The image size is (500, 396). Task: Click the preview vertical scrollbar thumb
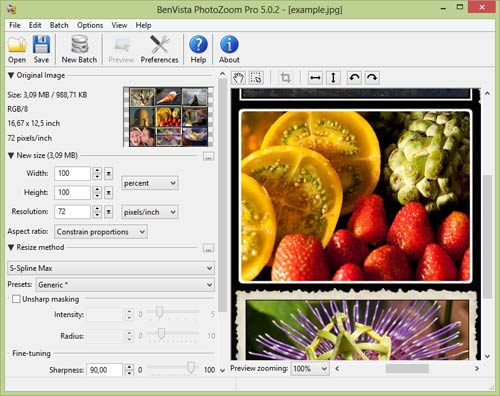click(x=487, y=236)
